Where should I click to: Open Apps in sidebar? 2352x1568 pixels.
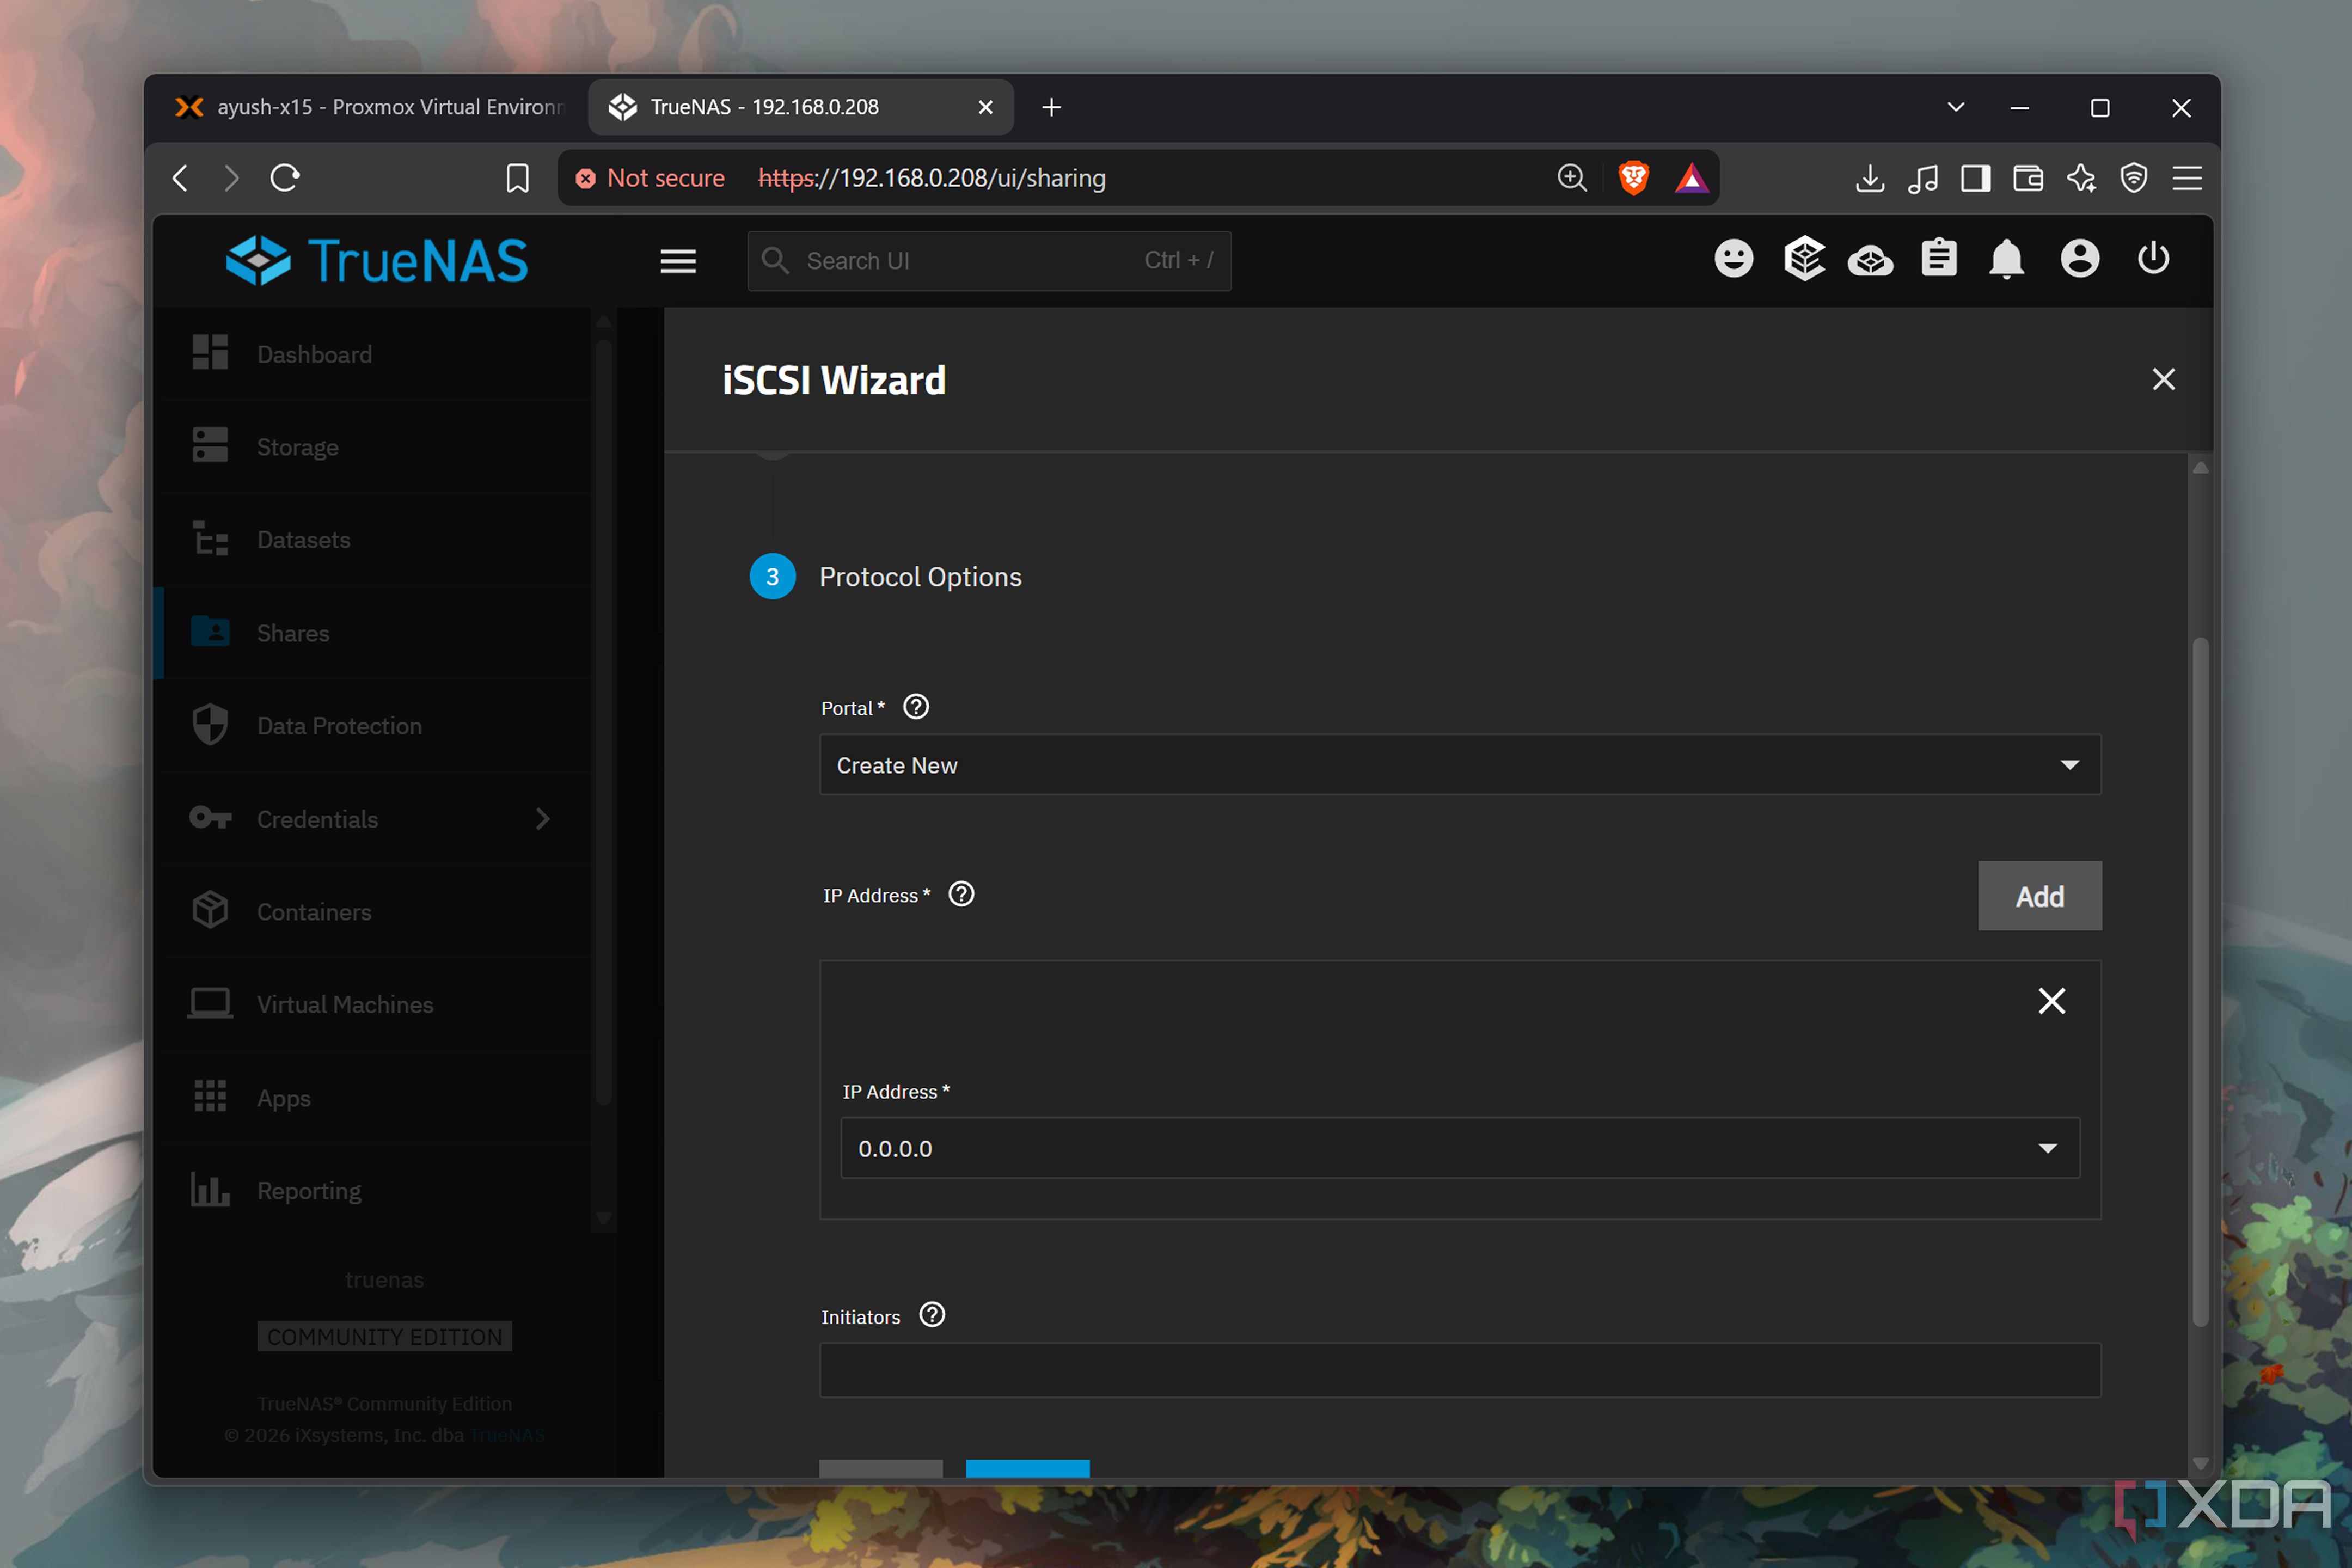373,1098
